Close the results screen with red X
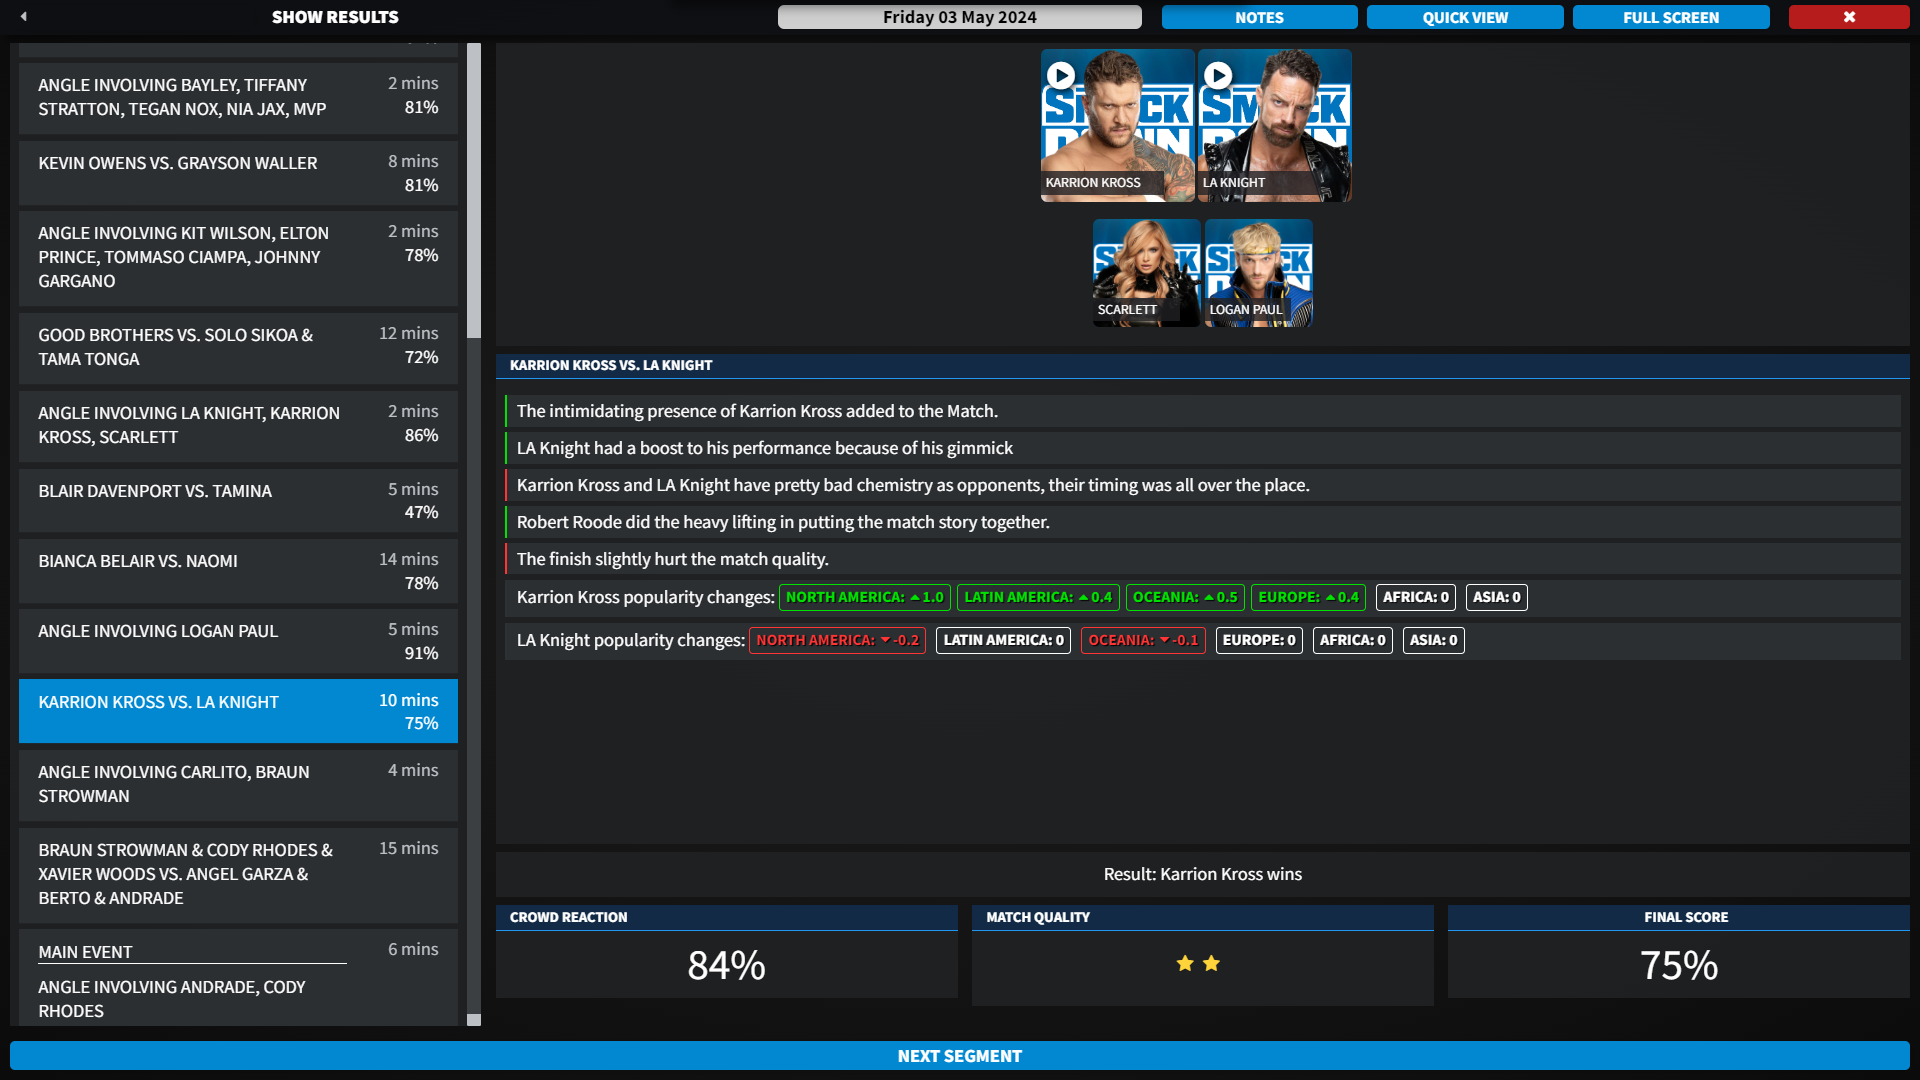This screenshot has width=1920, height=1080. pos(1848,17)
